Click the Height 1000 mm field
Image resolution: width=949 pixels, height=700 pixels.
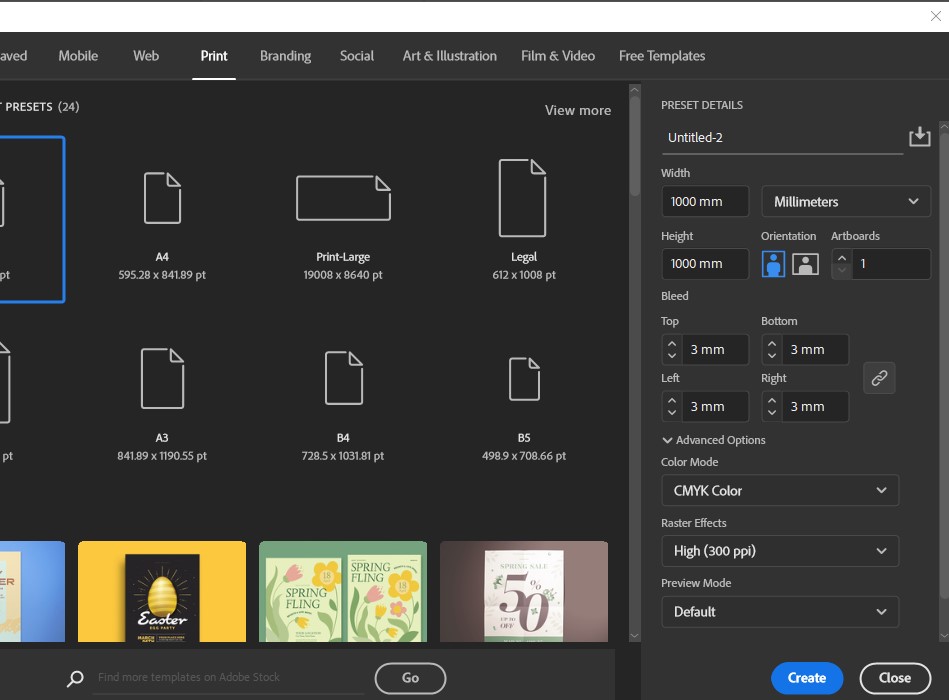(705, 264)
